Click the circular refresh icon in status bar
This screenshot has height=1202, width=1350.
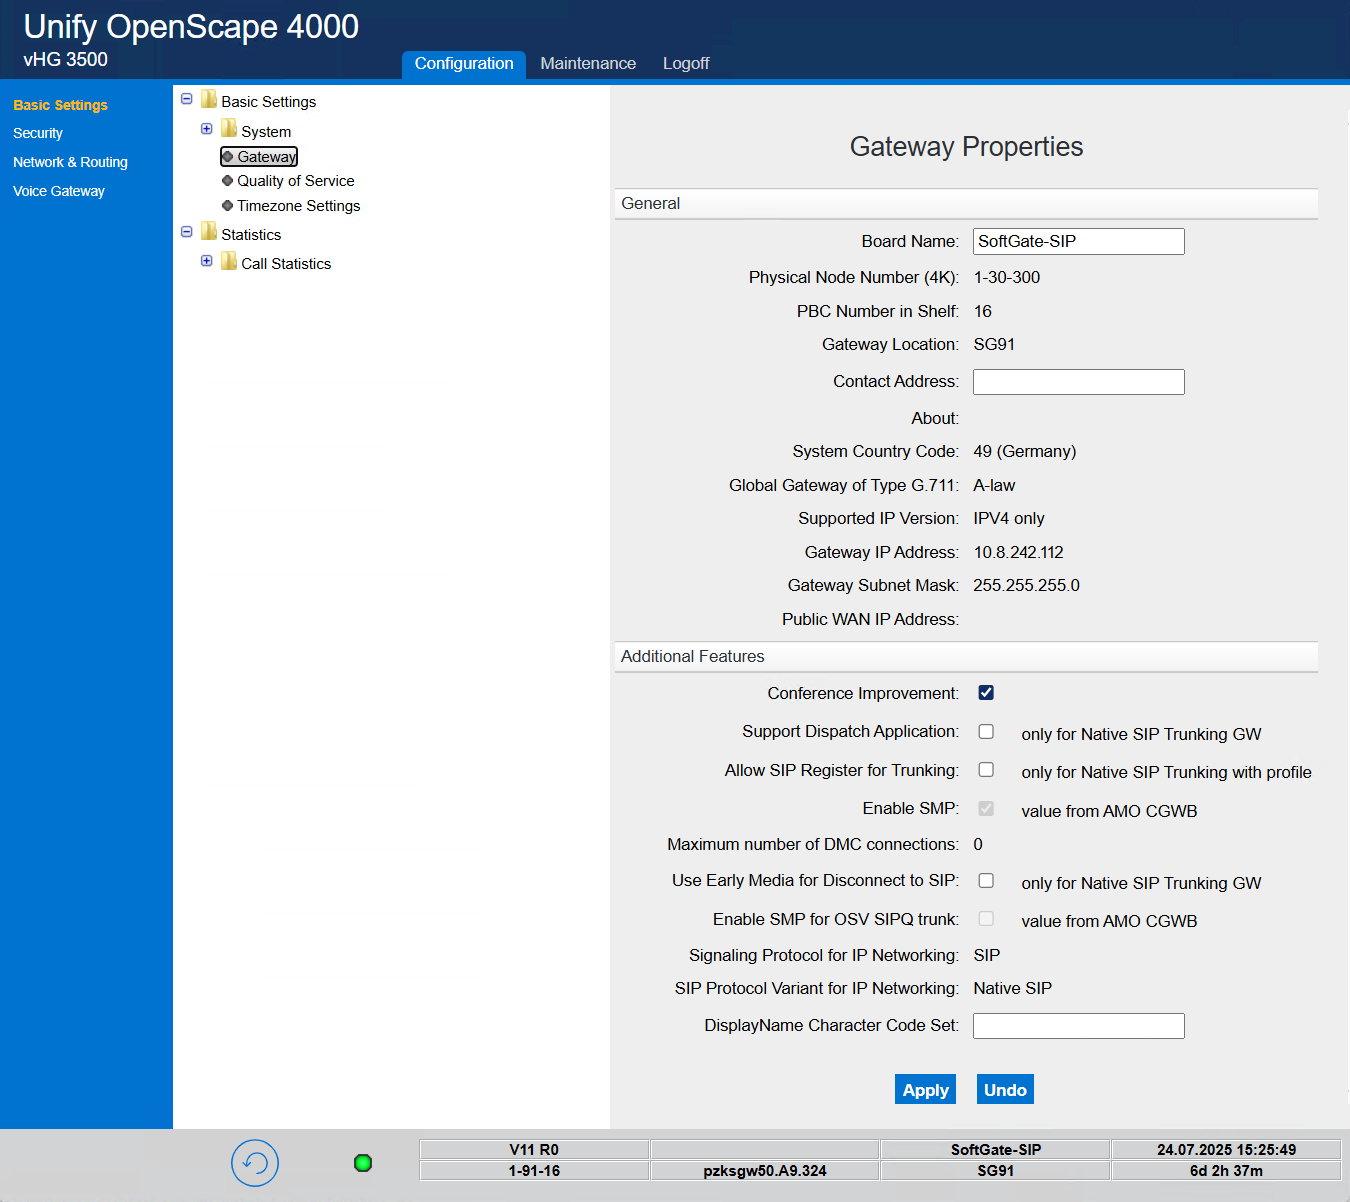254,1163
